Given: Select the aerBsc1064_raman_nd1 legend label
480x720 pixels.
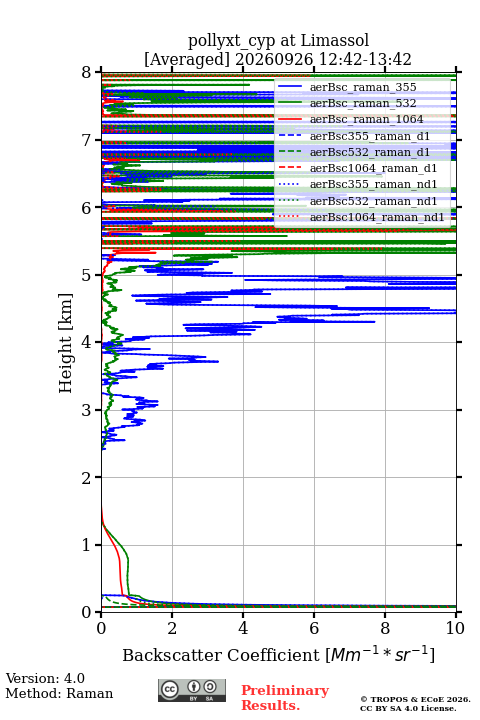Looking at the screenshot, I should 377,217.
